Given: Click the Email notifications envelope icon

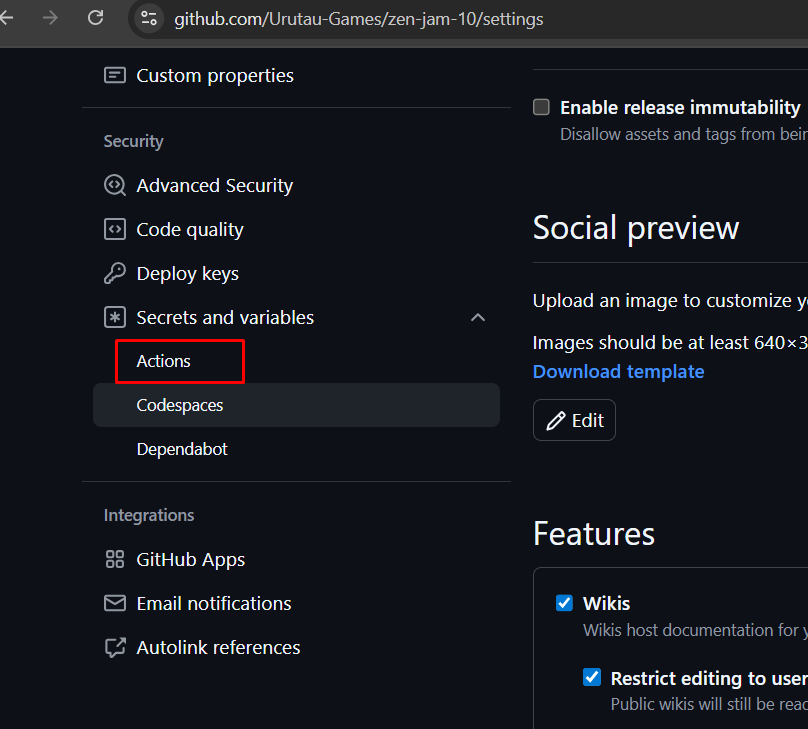Looking at the screenshot, I should (115, 603).
